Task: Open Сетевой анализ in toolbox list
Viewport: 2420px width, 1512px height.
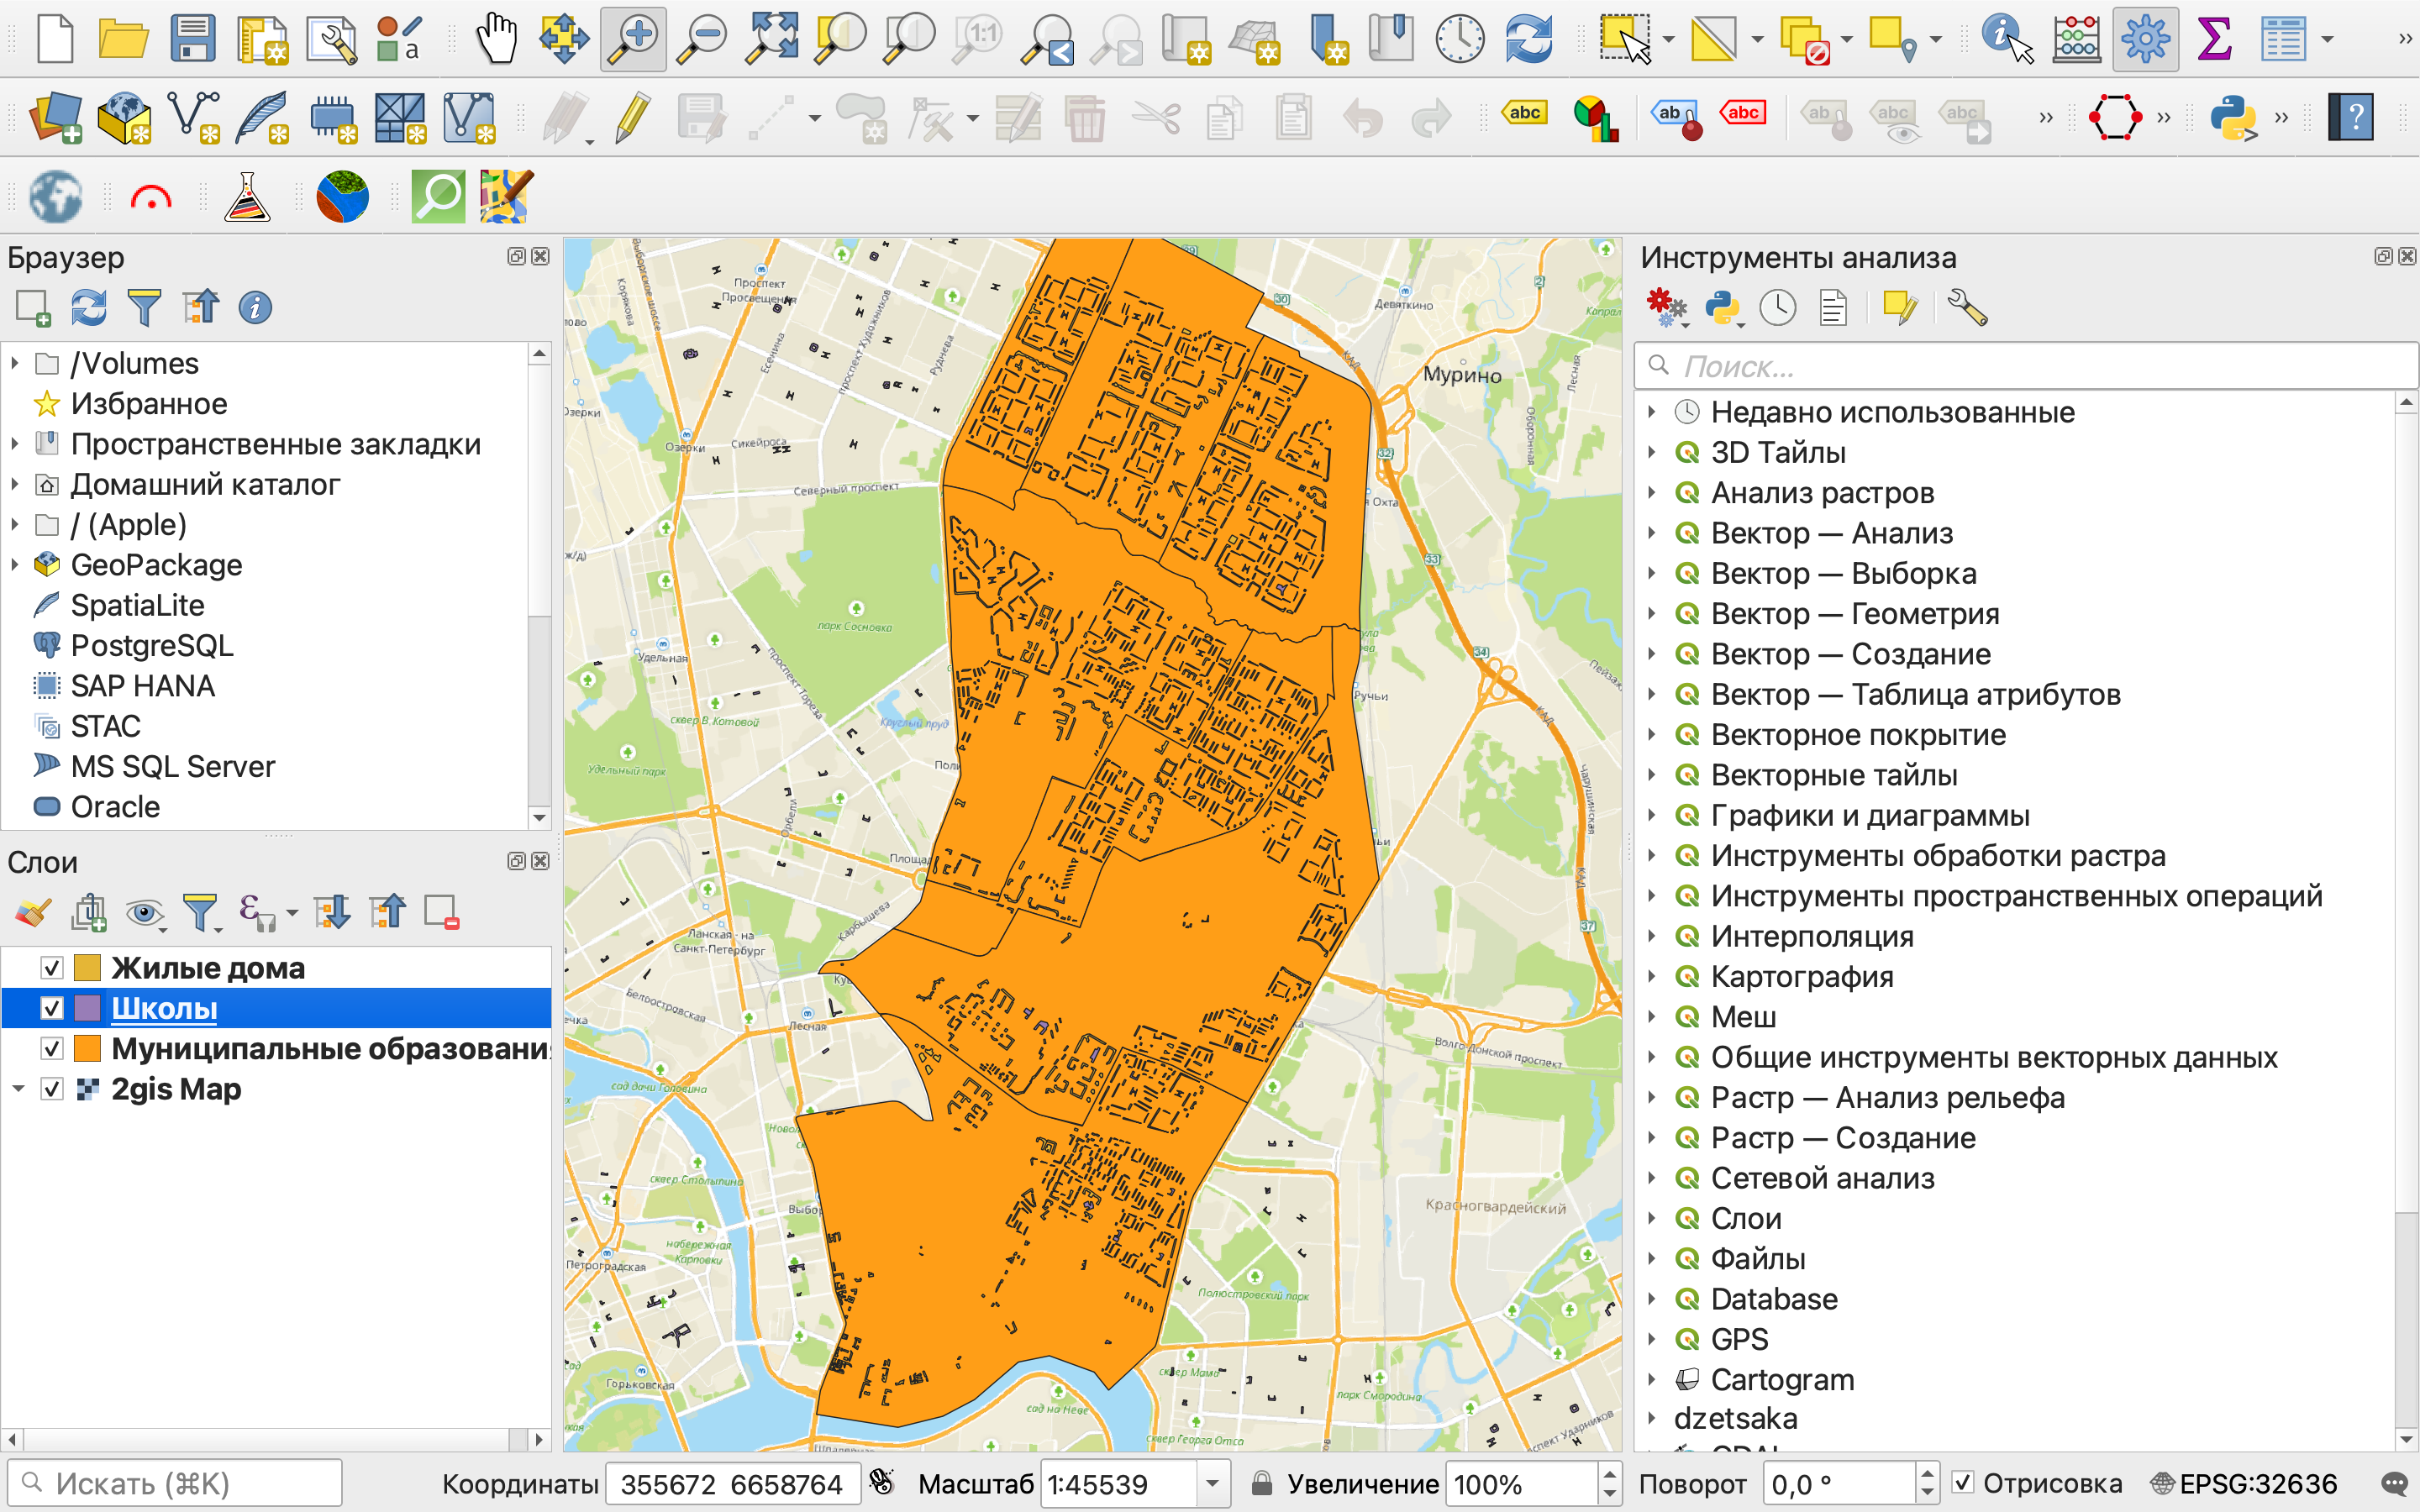Action: click(1822, 1178)
